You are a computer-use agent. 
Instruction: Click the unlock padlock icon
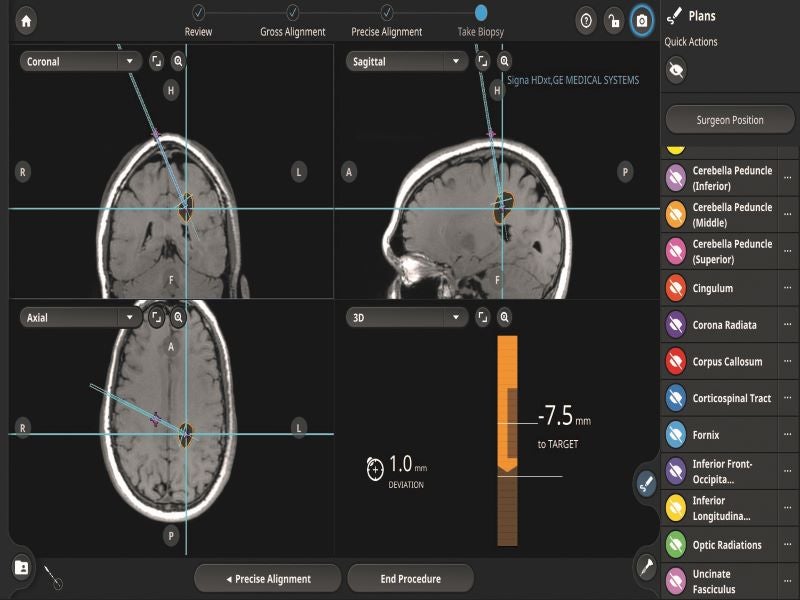point(614,20)
